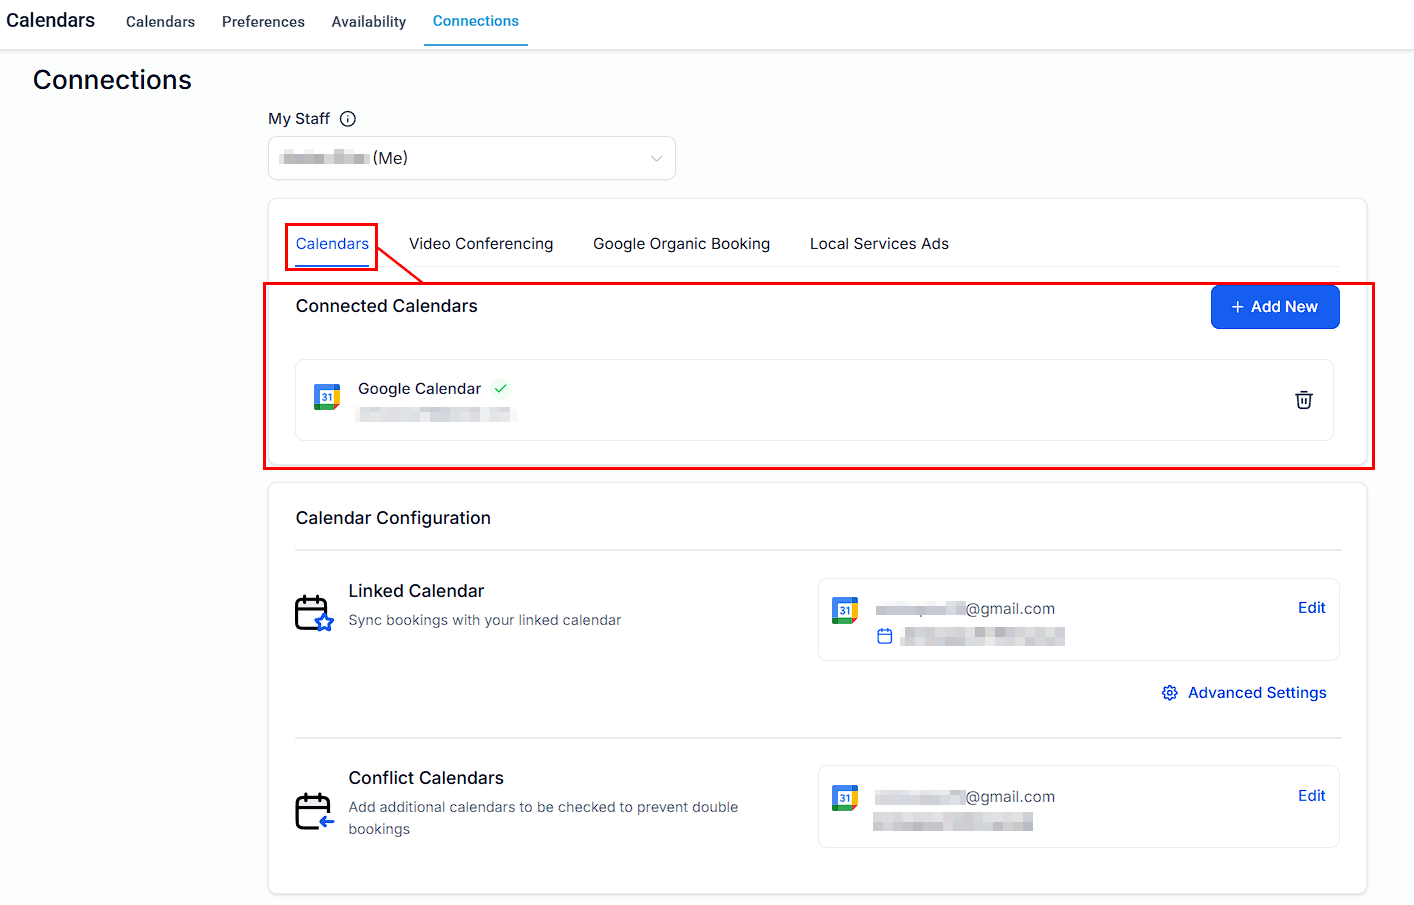This screenshot has height=905, width=1414.
Task: Edit the Linked Calendar setting
Action: pyautogui.click(x=1311, y=608)
